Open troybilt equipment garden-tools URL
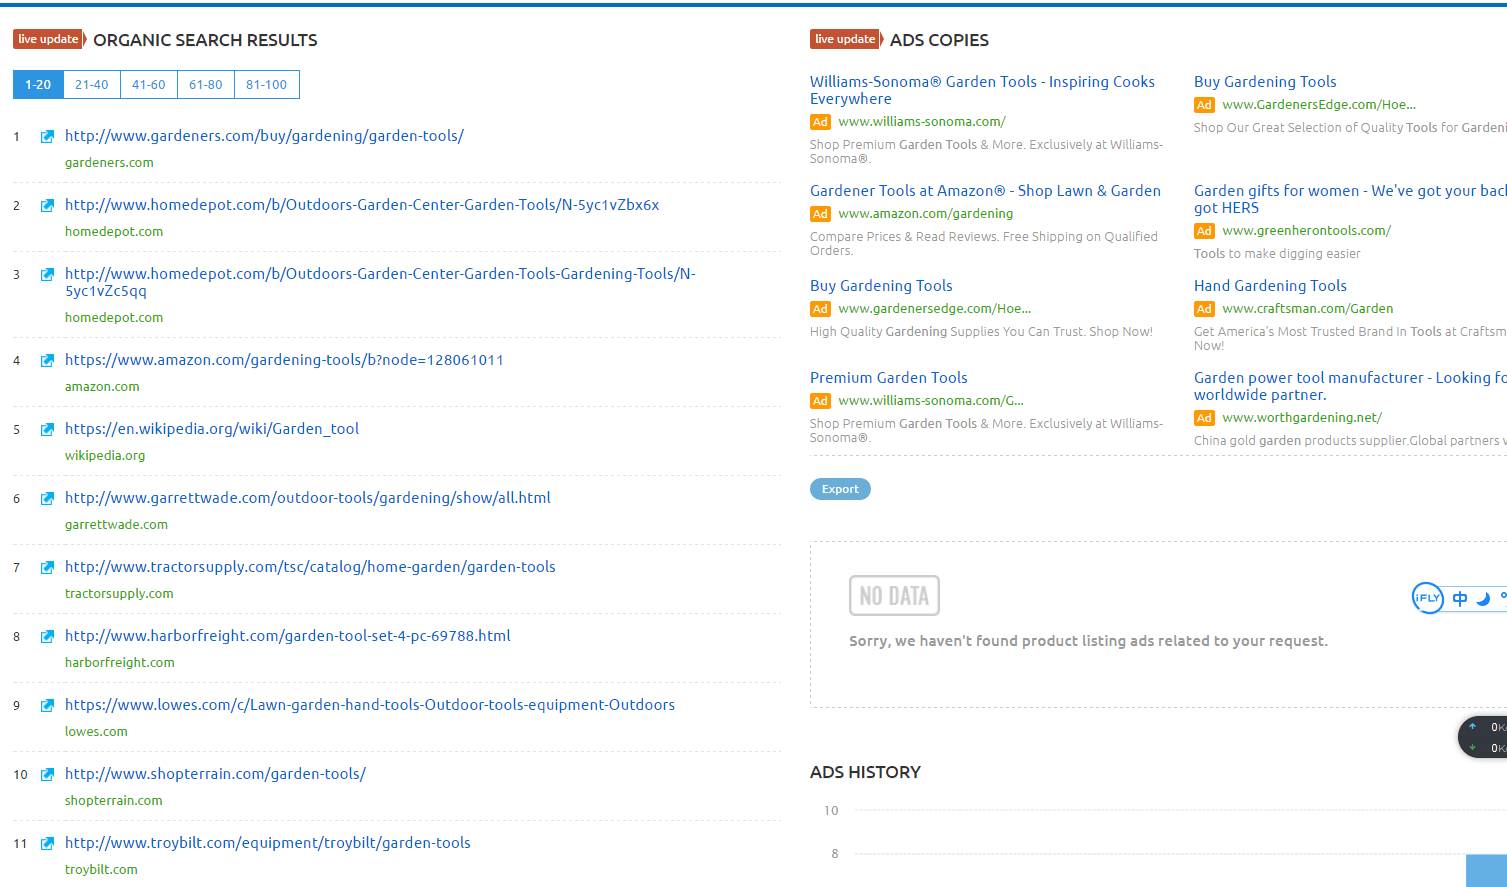The width and height of the screenshot is (1507, 887). (x=268, y=843)
